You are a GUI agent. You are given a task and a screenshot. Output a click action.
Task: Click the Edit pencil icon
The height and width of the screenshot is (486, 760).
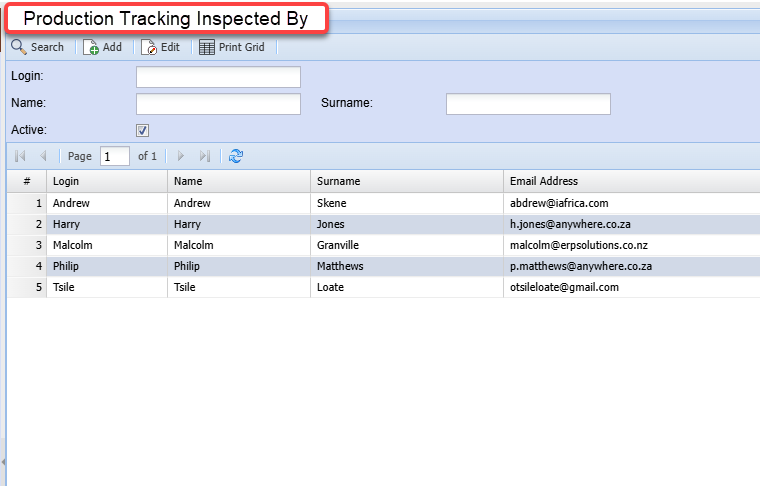149,47
